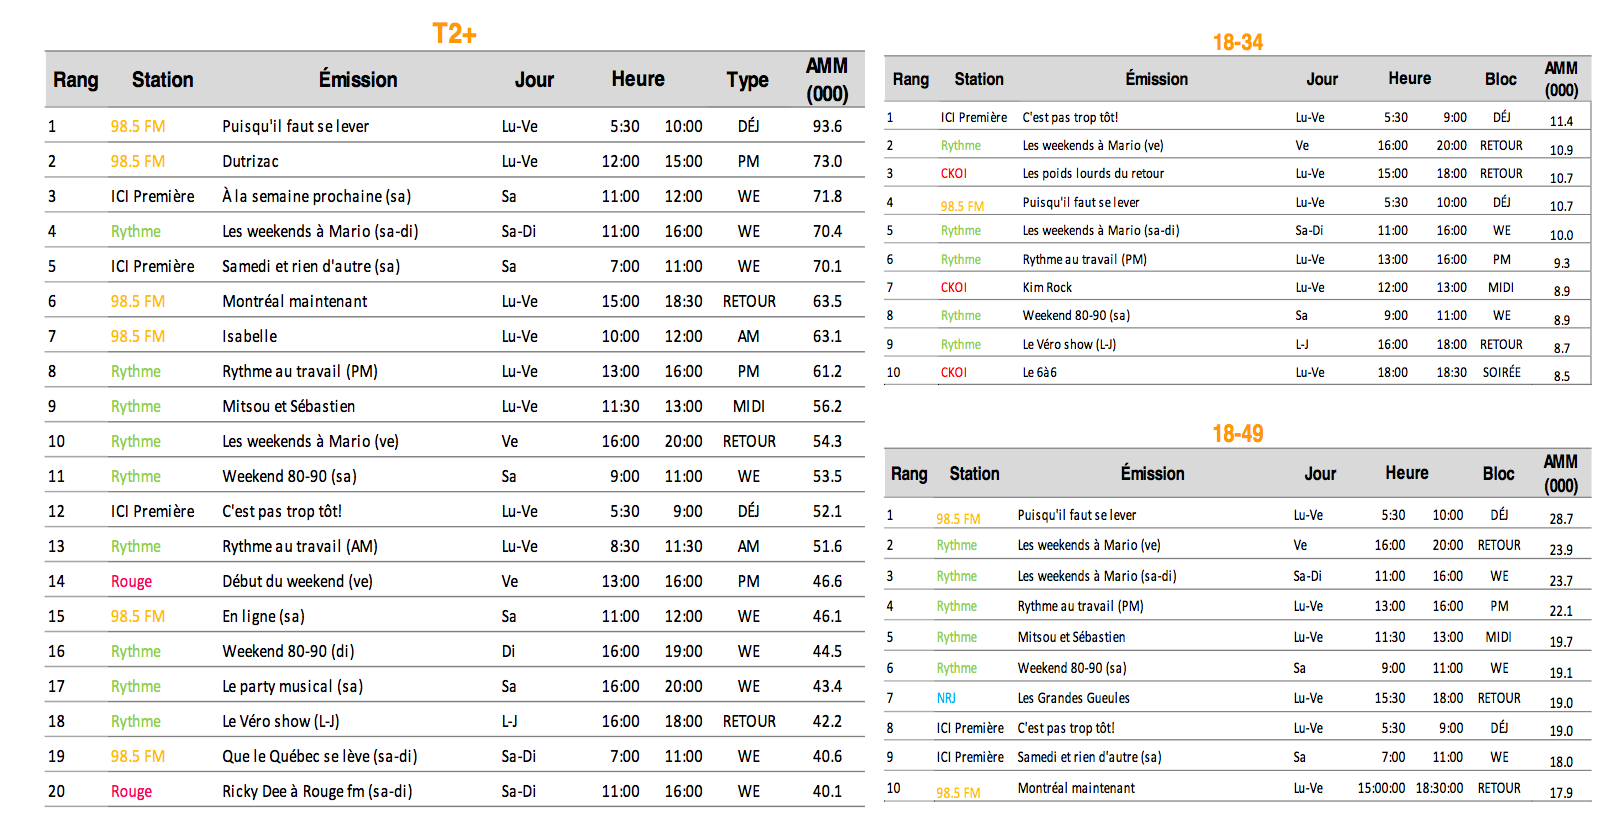1624x834 pixels.
Task: Select Ricky Dee à Rouge fm entry
Action: point(317,791)
